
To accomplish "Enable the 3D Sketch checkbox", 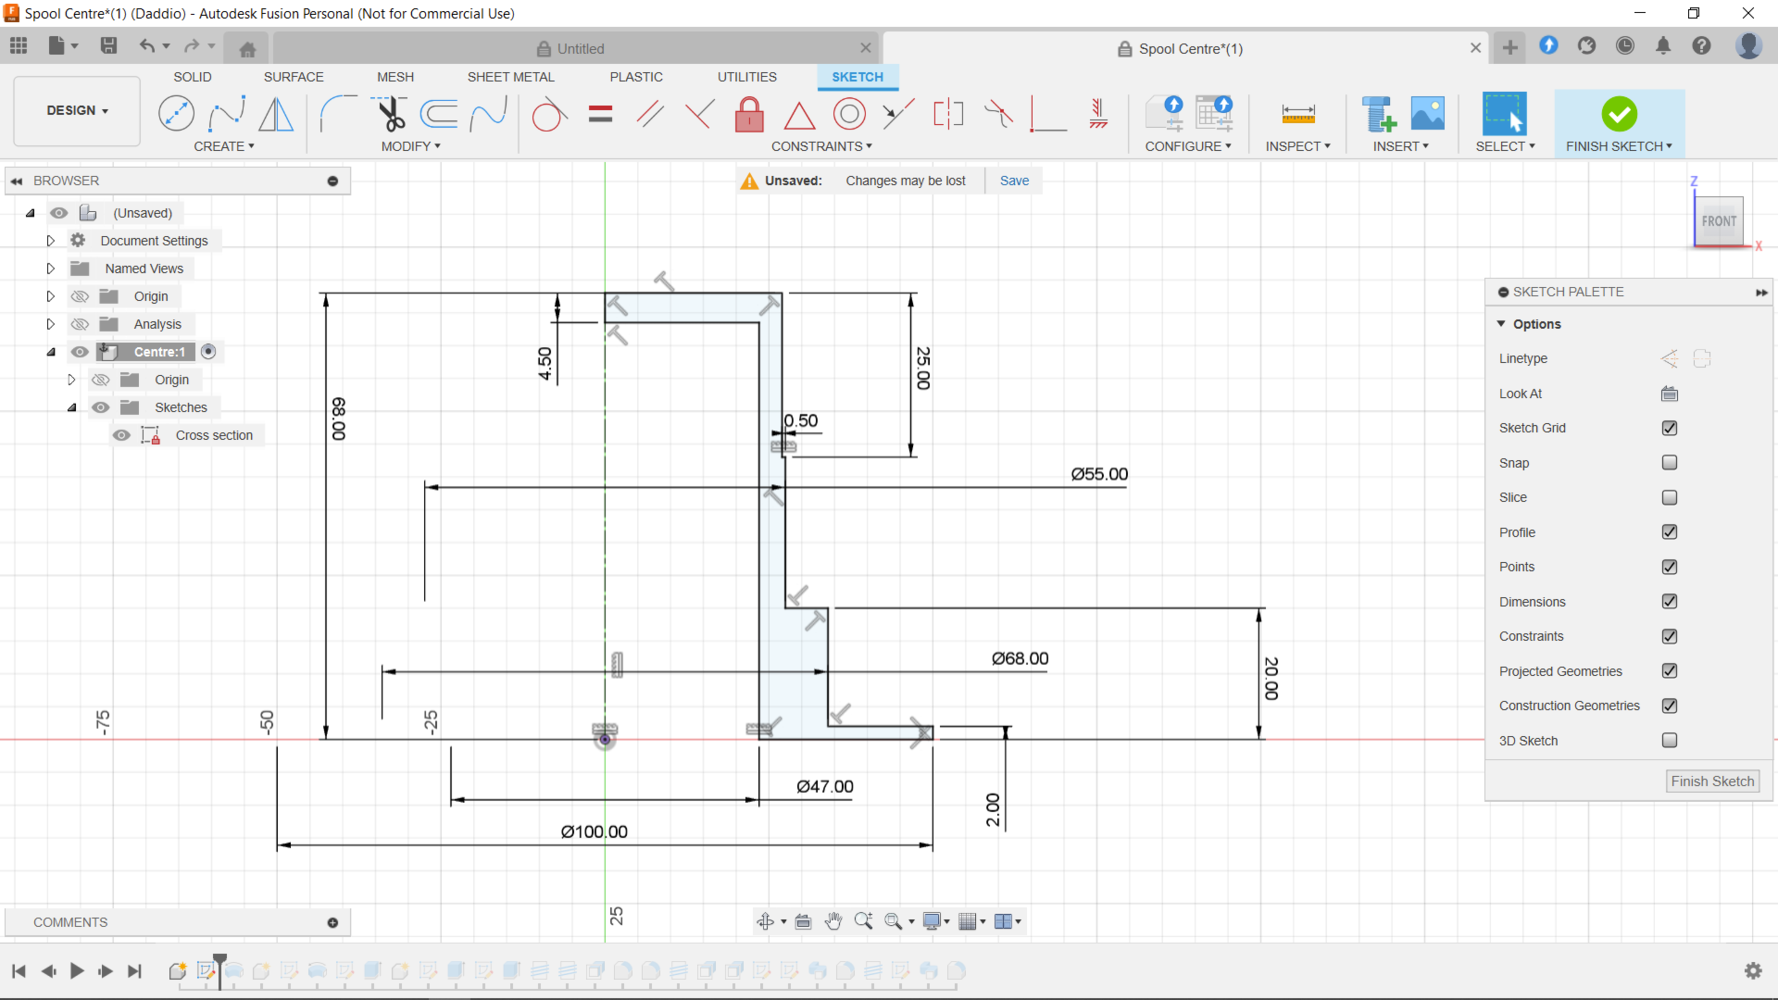I will [x=1669, y=740].
